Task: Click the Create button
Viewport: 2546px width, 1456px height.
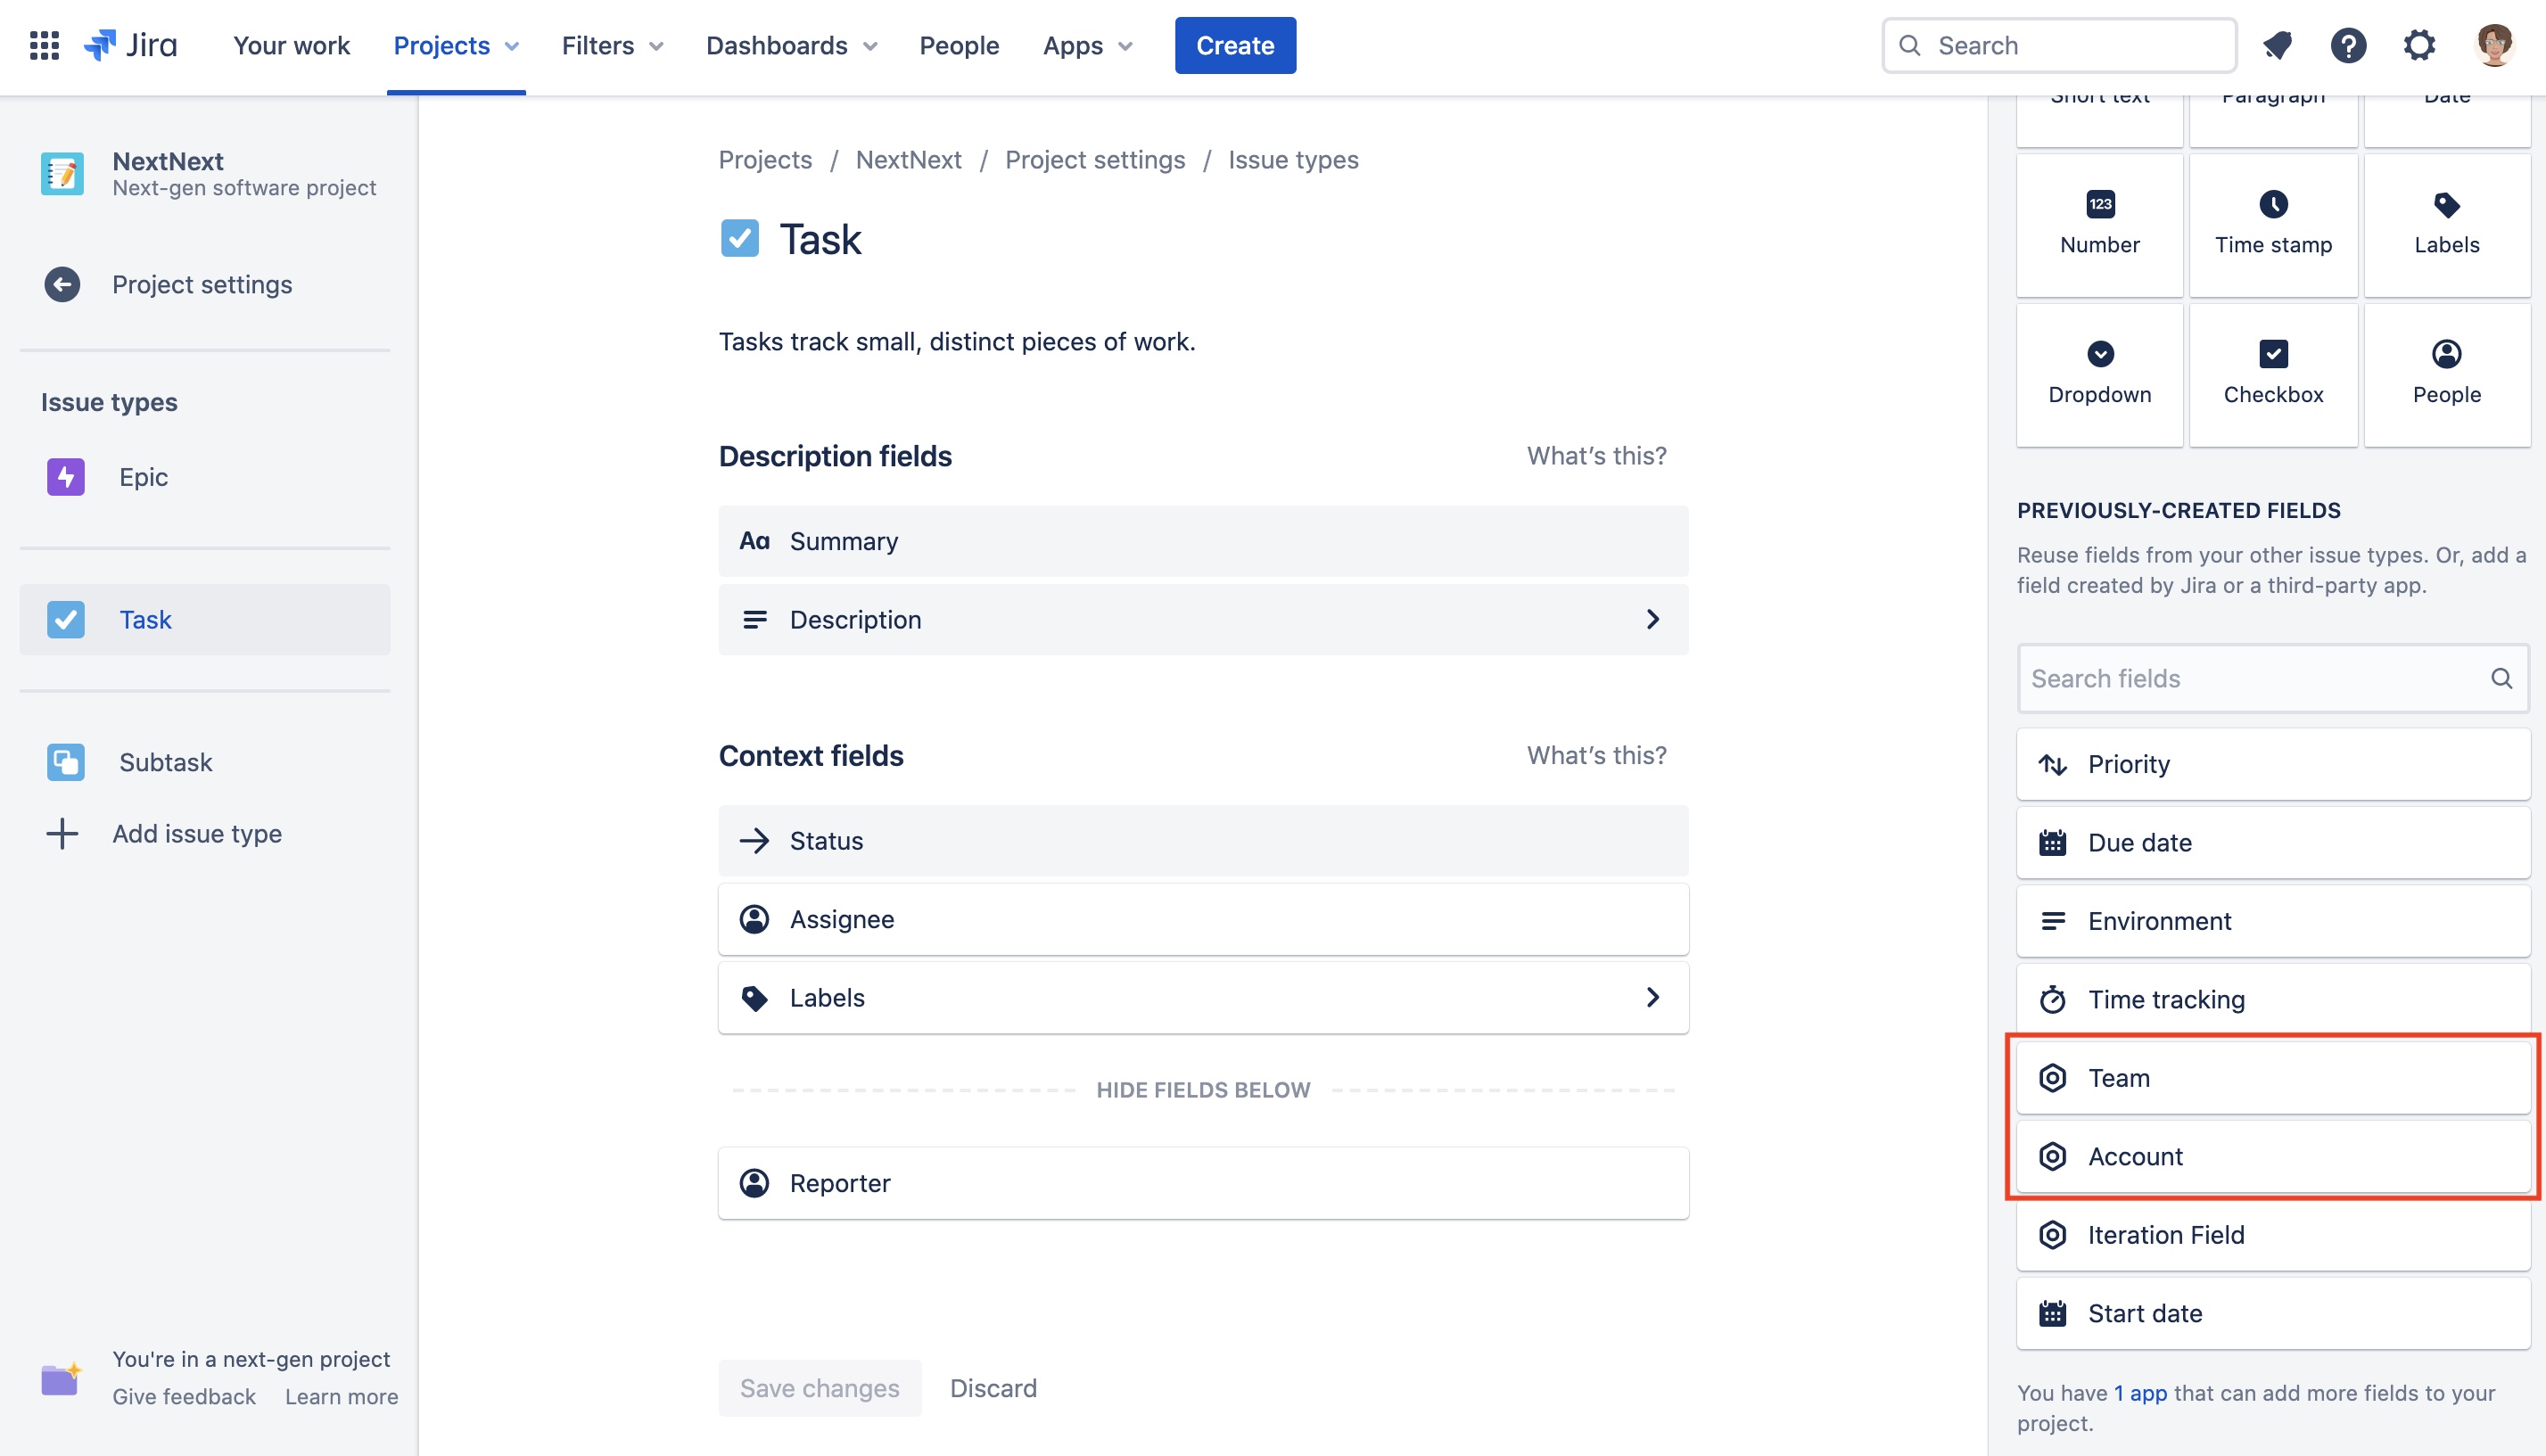Action: pos(1234,45)
